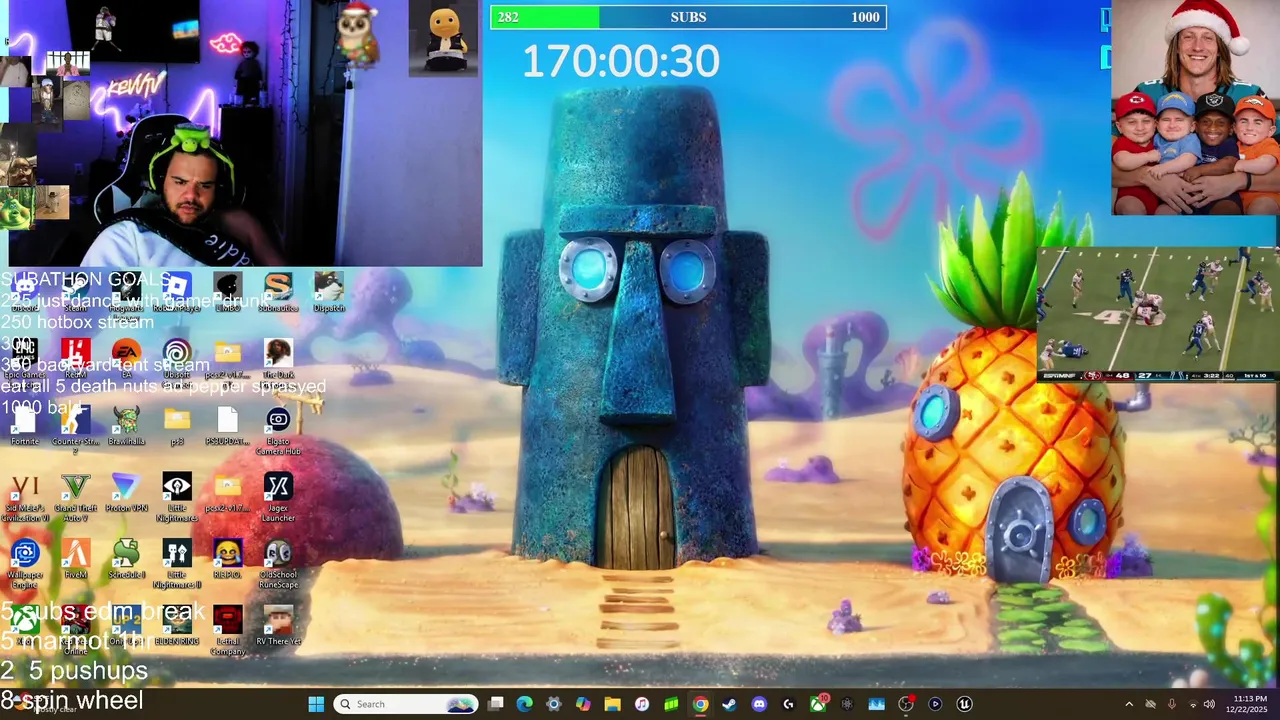Open Settings gear in the taskbar
Screen dimensions: 1280x720
[x=554, y=704]
